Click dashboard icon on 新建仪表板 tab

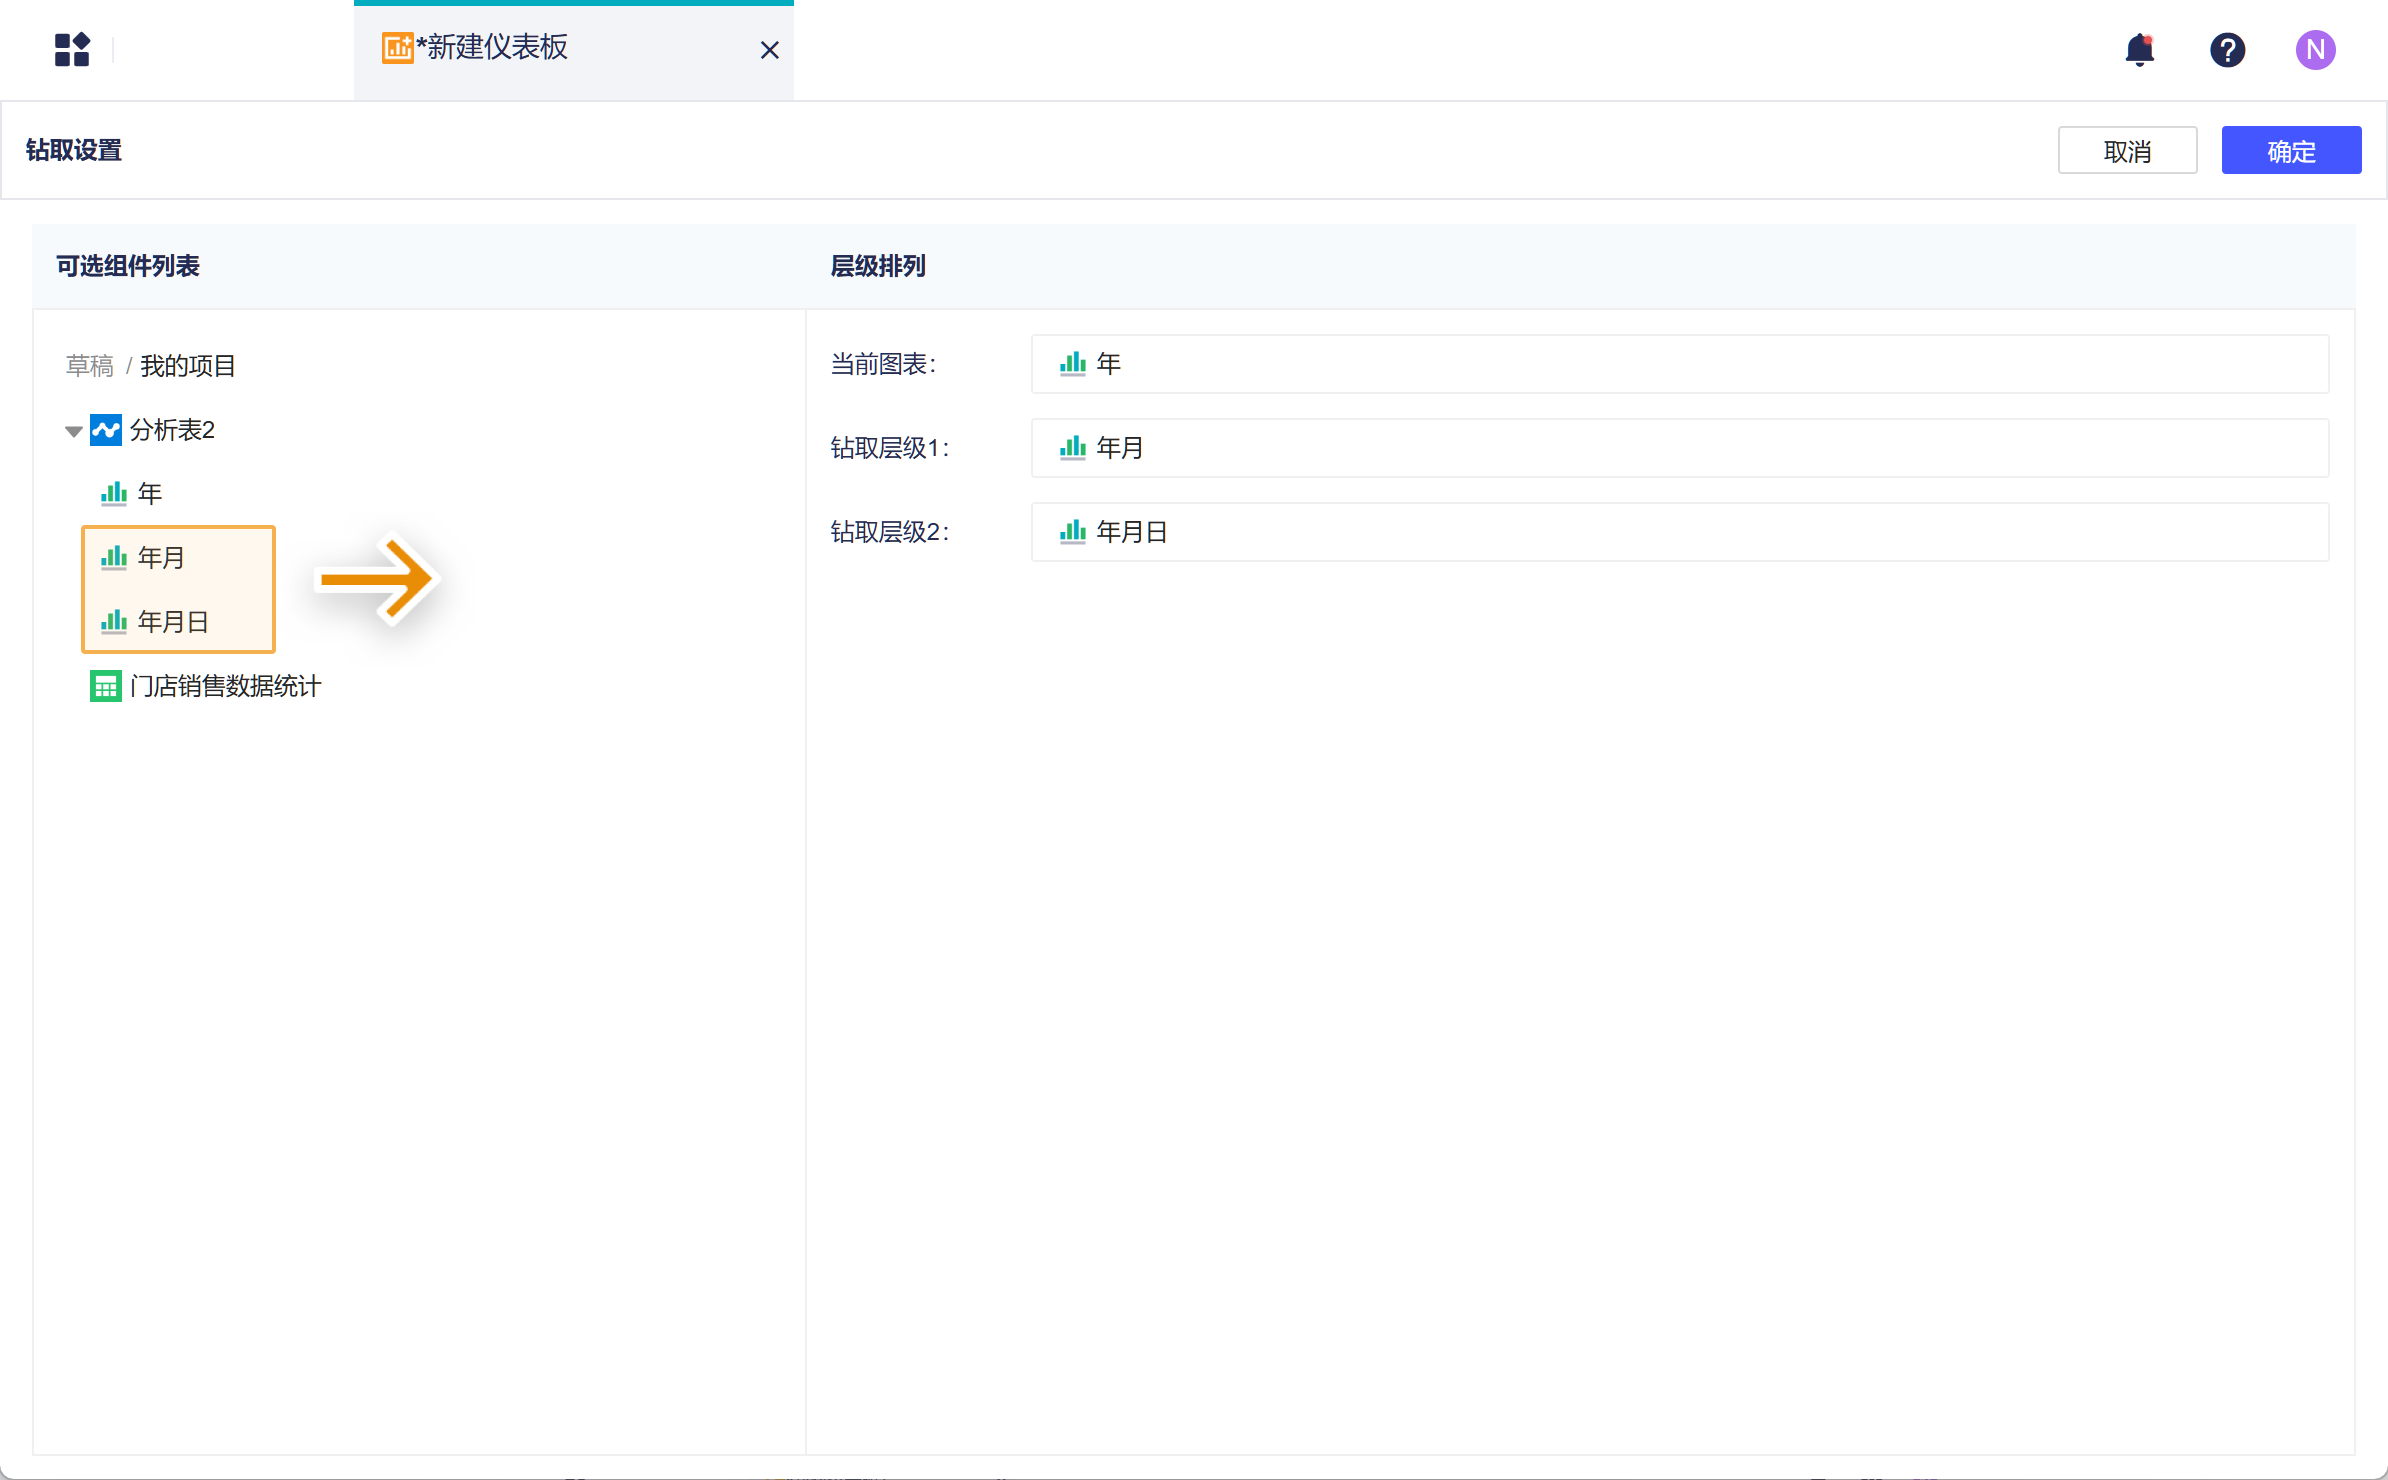pyautogui.click(x=397, y=47)
